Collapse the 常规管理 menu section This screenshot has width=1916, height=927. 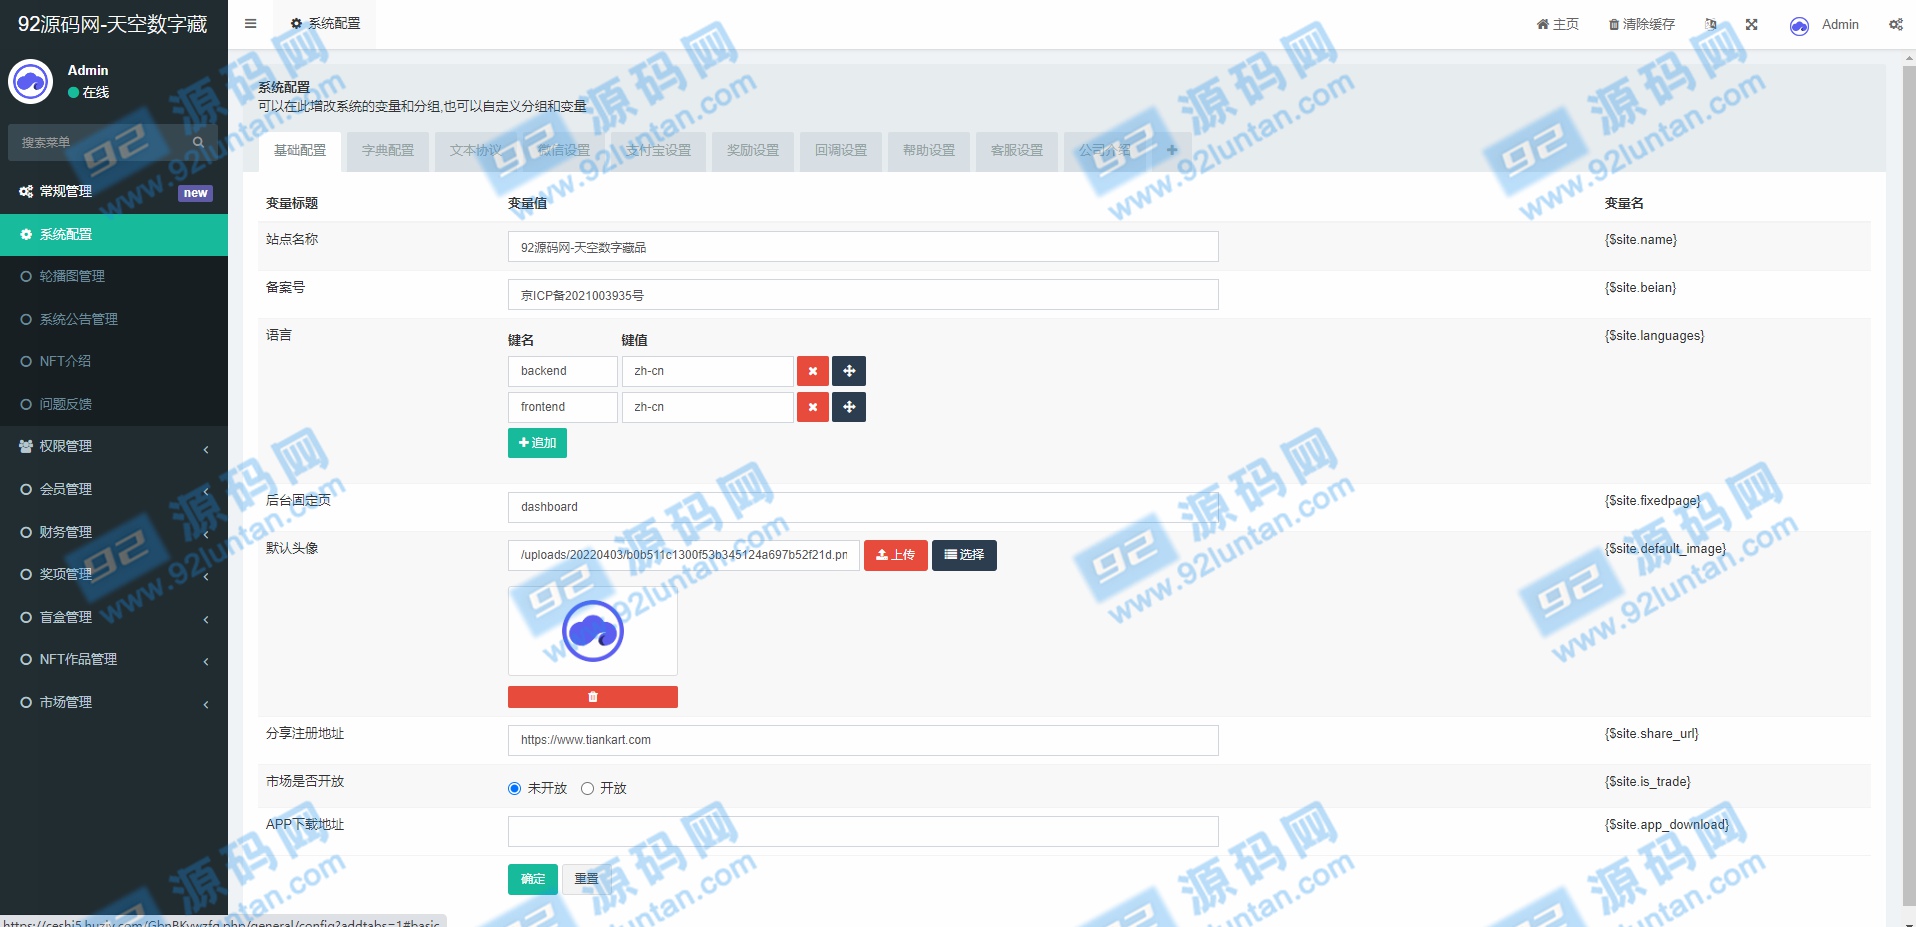114,191
